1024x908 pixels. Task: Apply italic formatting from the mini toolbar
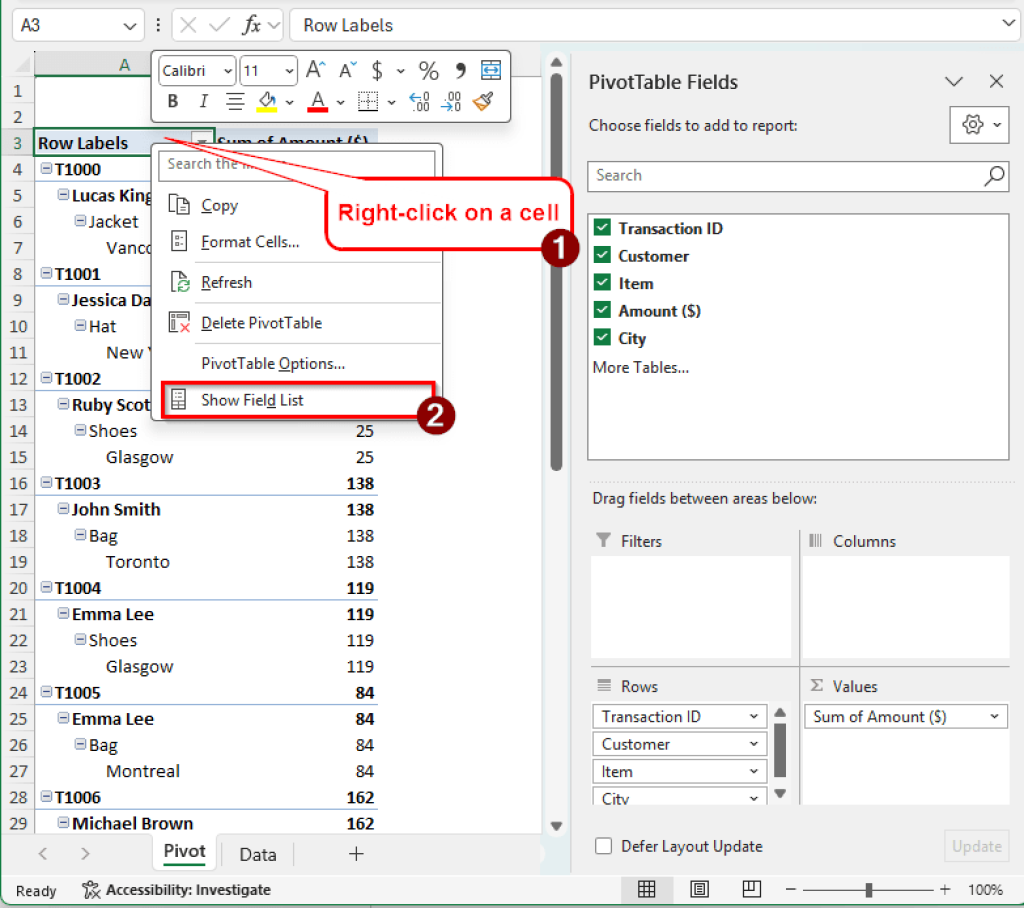(202, 101)
